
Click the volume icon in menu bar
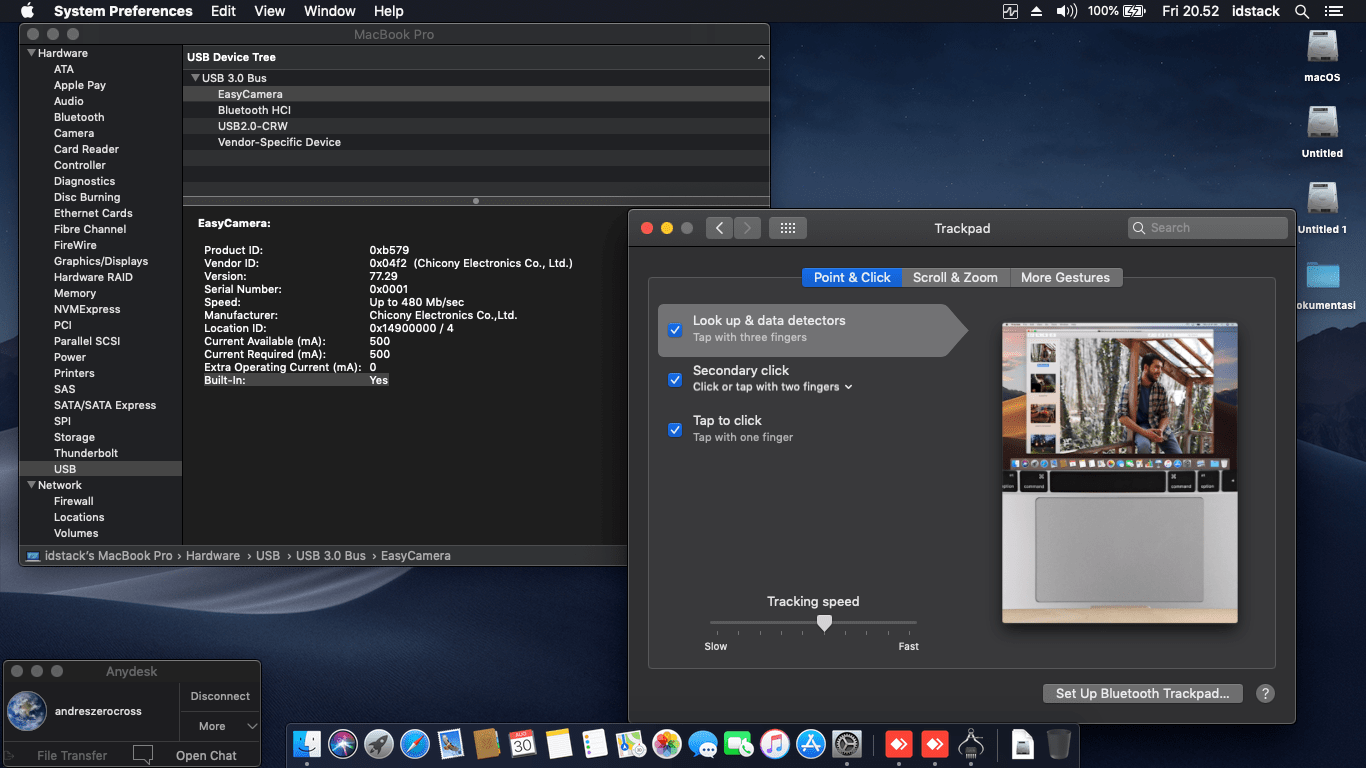(1067, 11)
